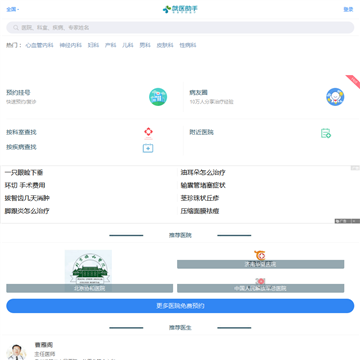
Task: Click the 301 logo of 解放军总医院
Action: 260,281
